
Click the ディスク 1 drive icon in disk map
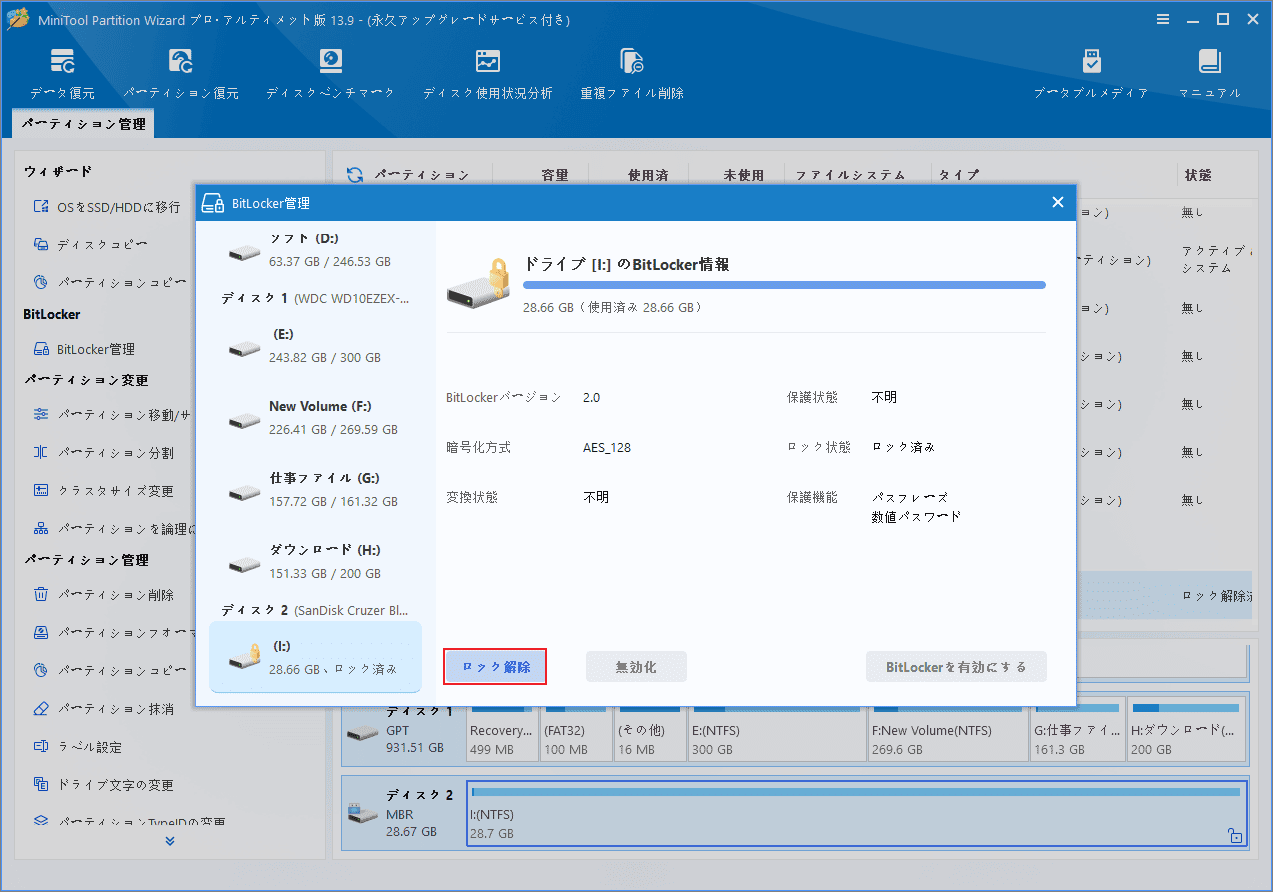363,733
